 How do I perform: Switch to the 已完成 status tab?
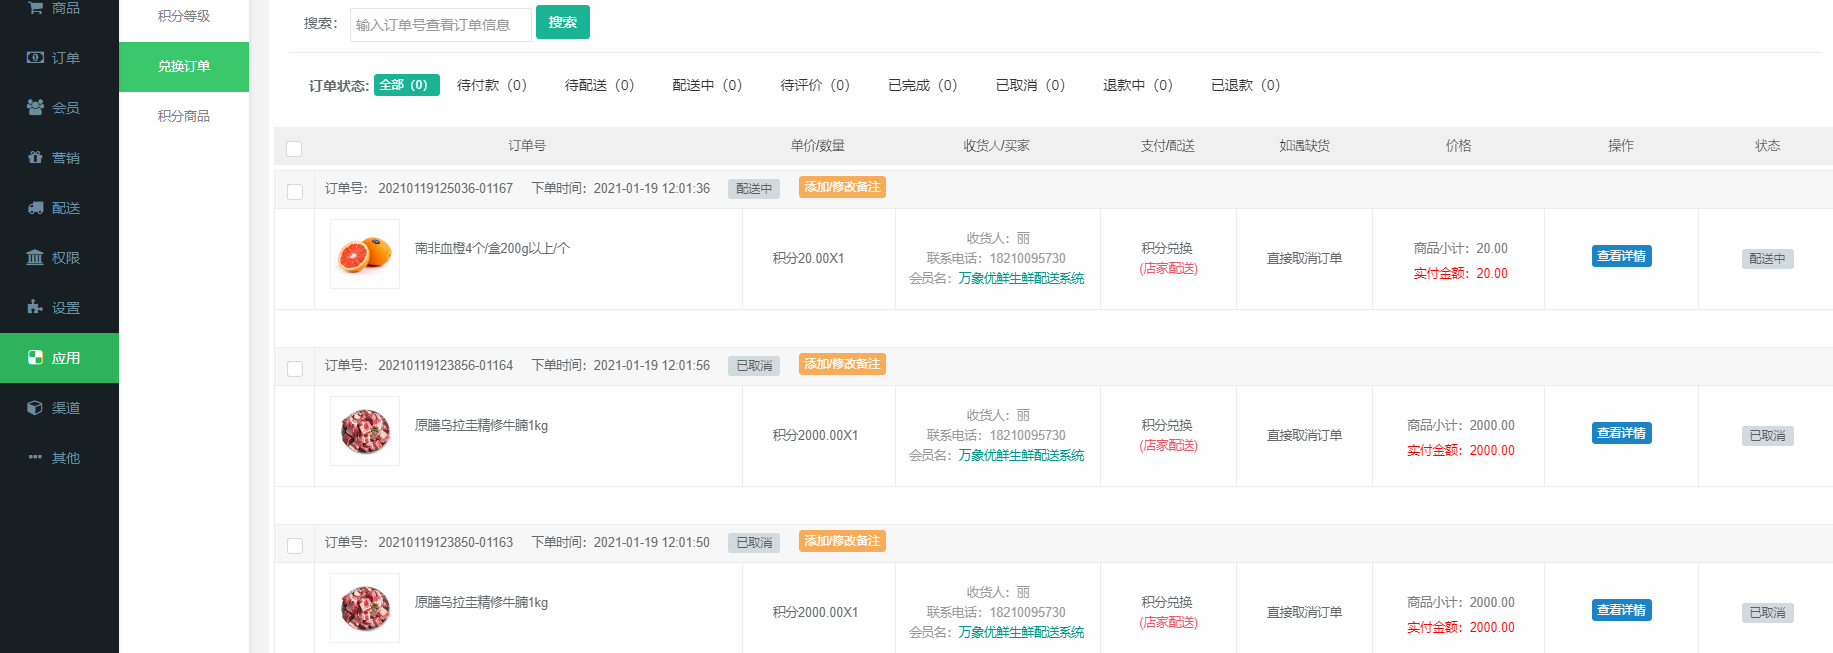click(922, 85)
